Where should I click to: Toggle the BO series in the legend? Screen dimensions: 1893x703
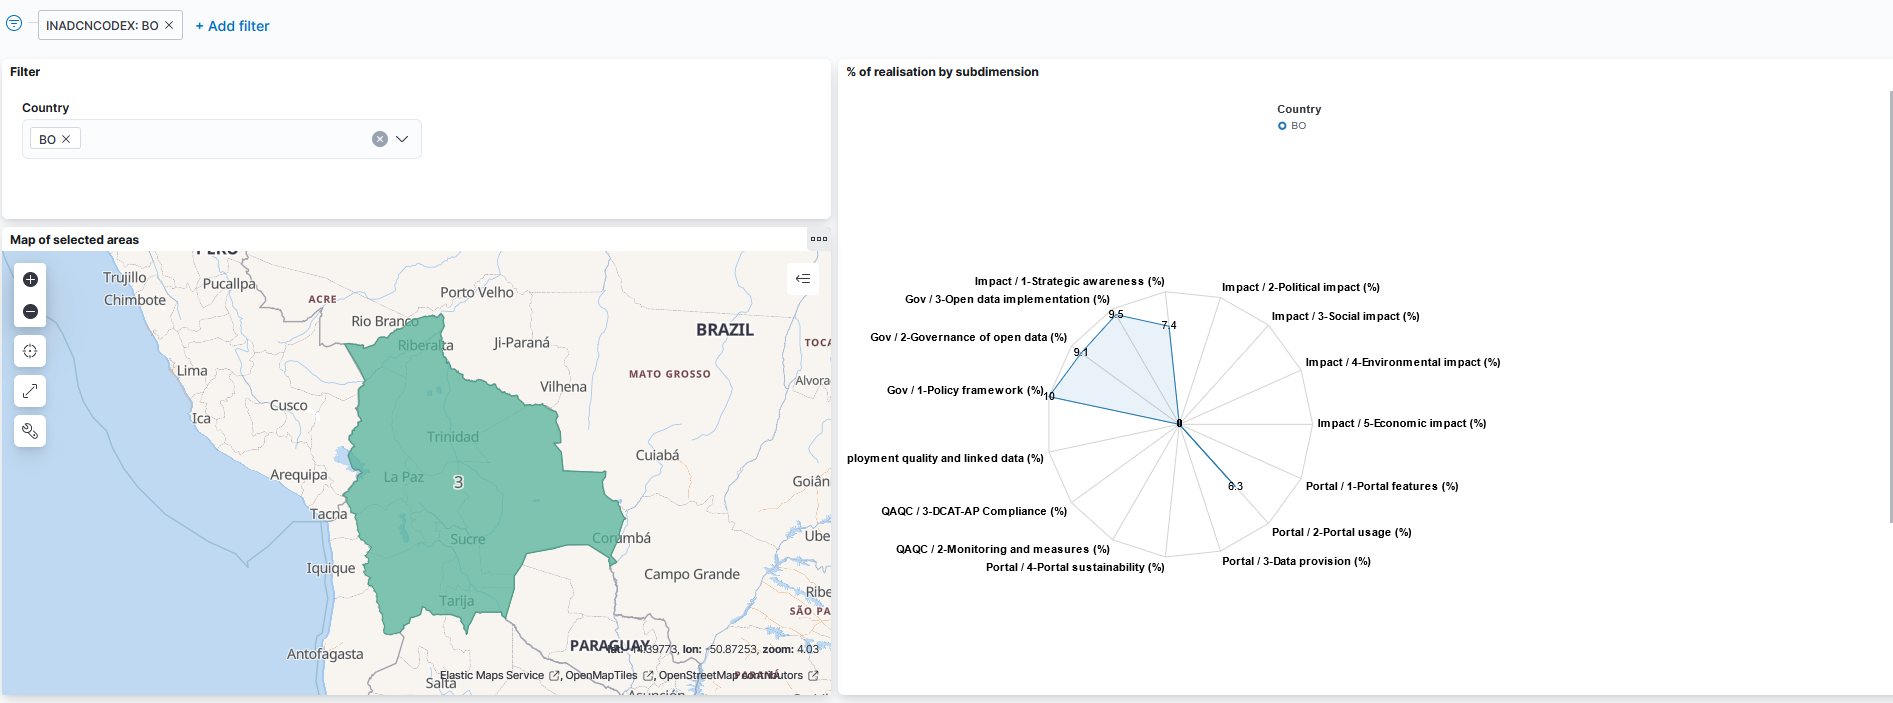pyautogui.click(x=1292, y=126)
